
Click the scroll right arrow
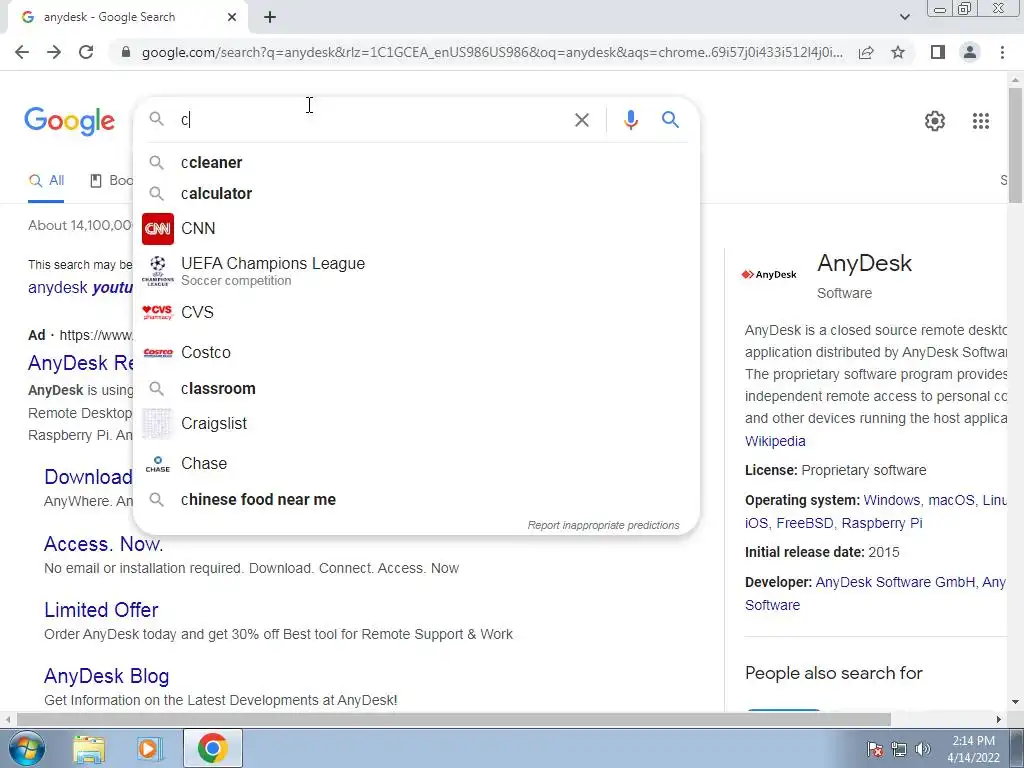tap(999, 720)
